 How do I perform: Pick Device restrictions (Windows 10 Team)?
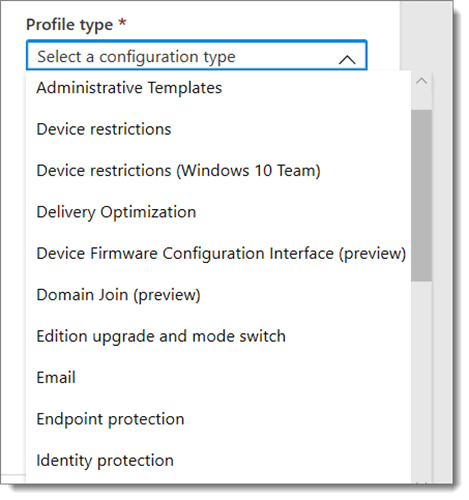[x=178, y=171]
